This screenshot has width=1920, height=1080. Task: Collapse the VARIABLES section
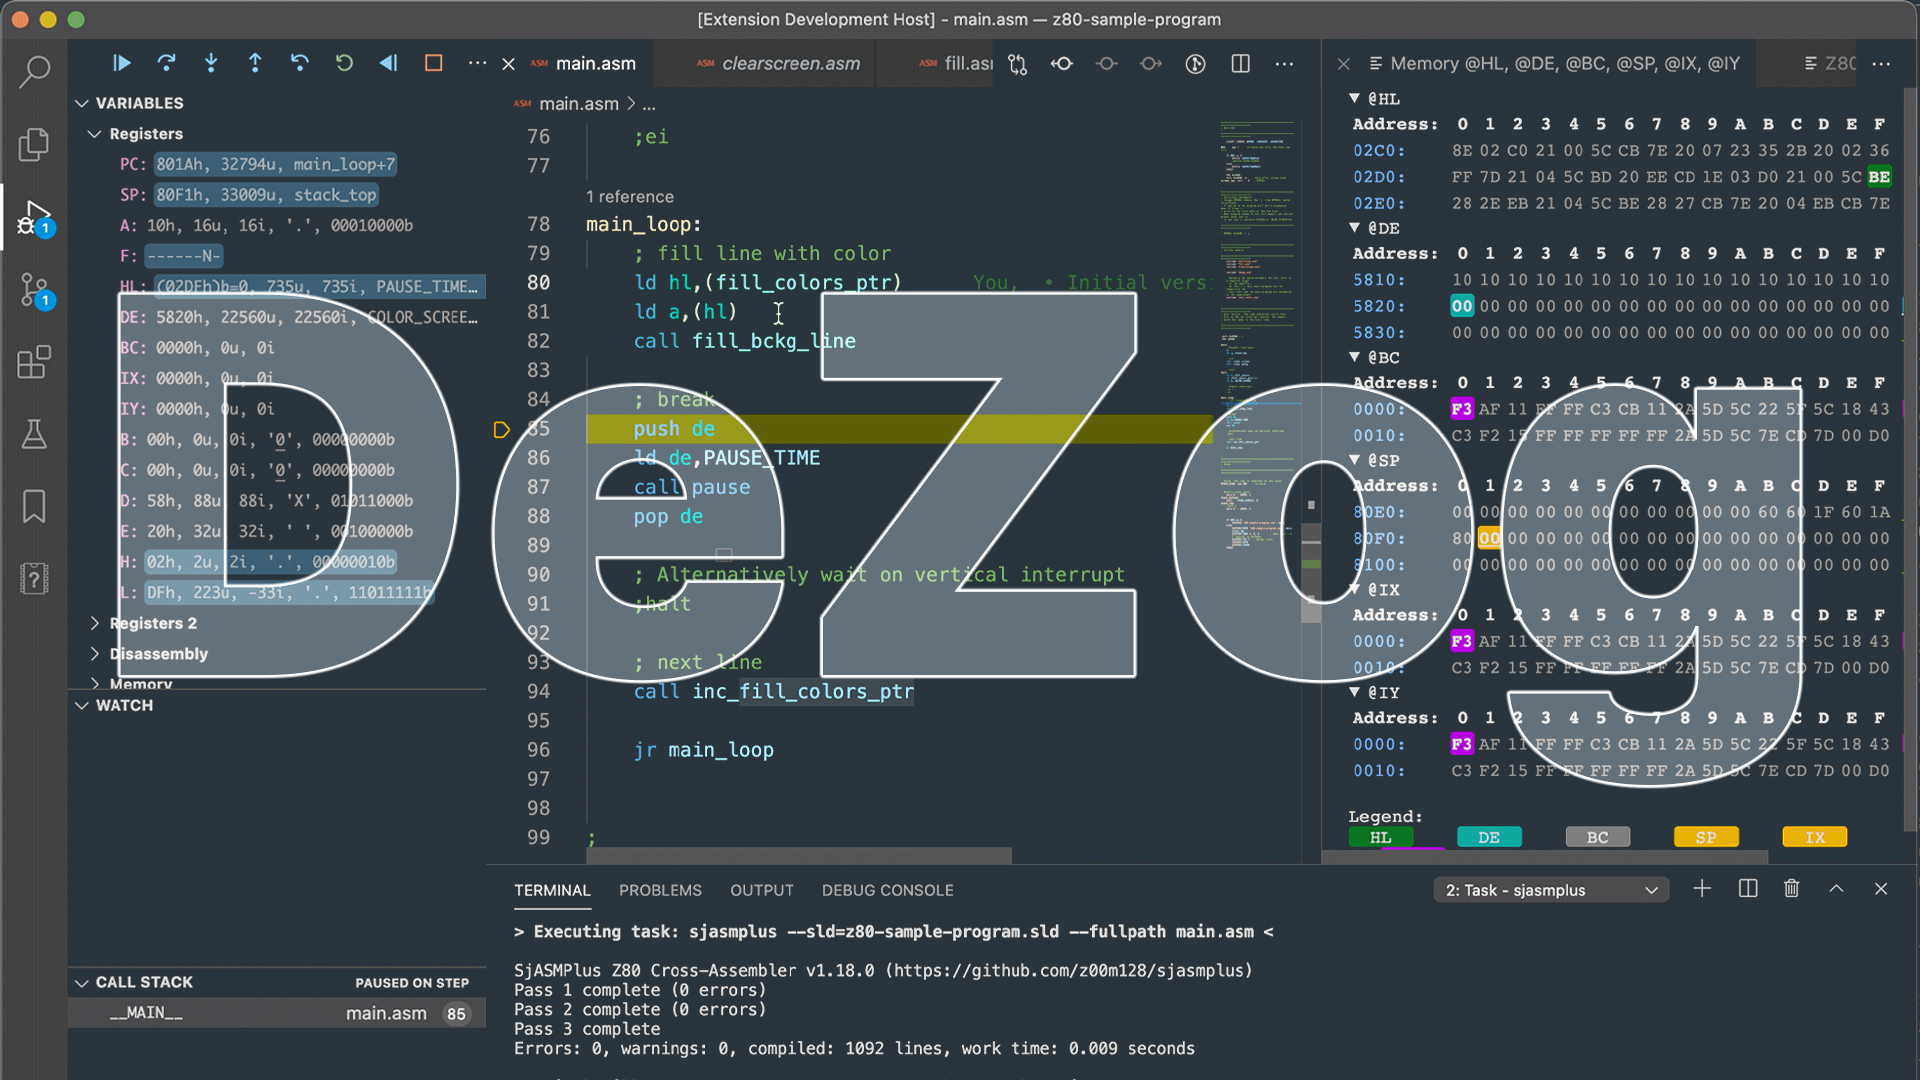[x=82, y=103]
